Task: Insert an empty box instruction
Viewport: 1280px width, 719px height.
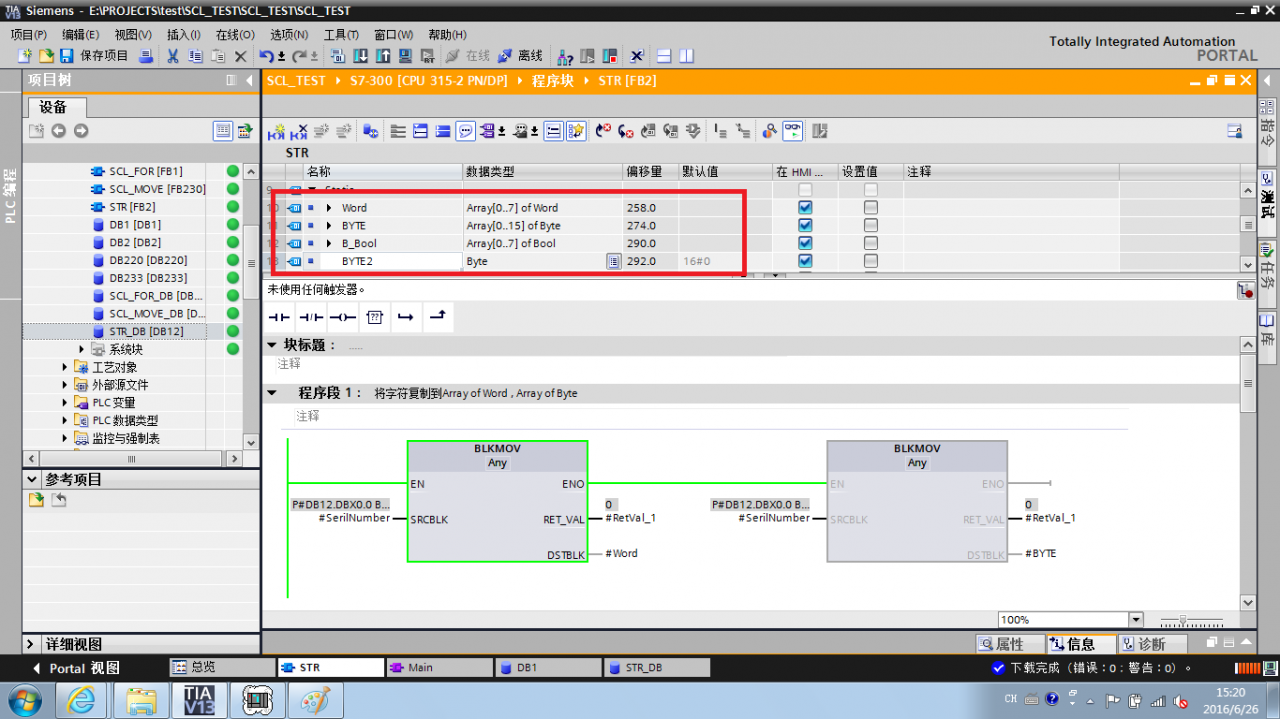Action: (375, 317)
